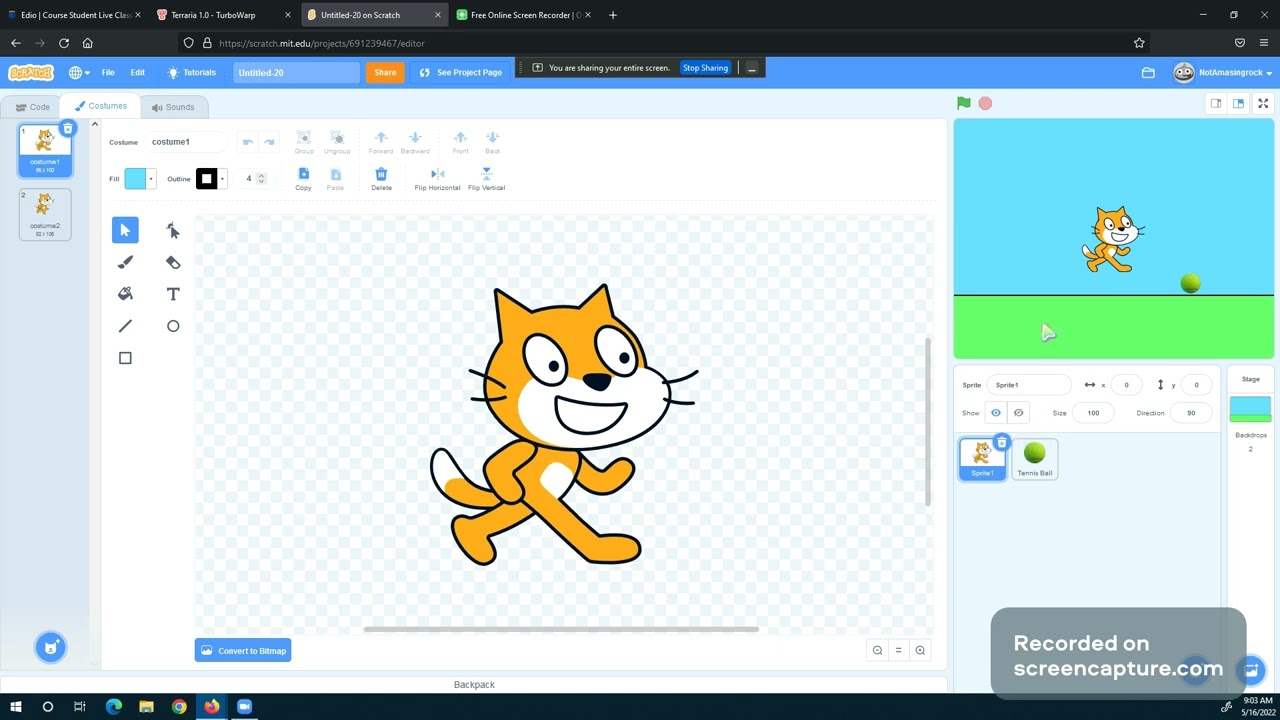Switch to large stage layout
The image size is (1280, 720).
coord(1238,103)
